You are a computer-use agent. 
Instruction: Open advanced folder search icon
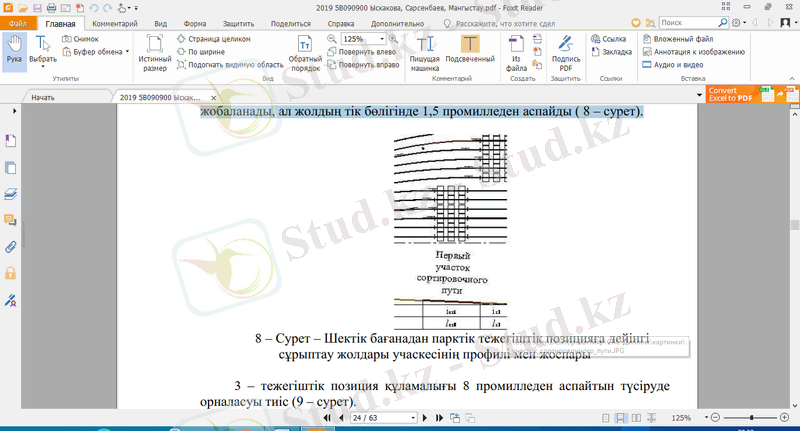(650, 23)
